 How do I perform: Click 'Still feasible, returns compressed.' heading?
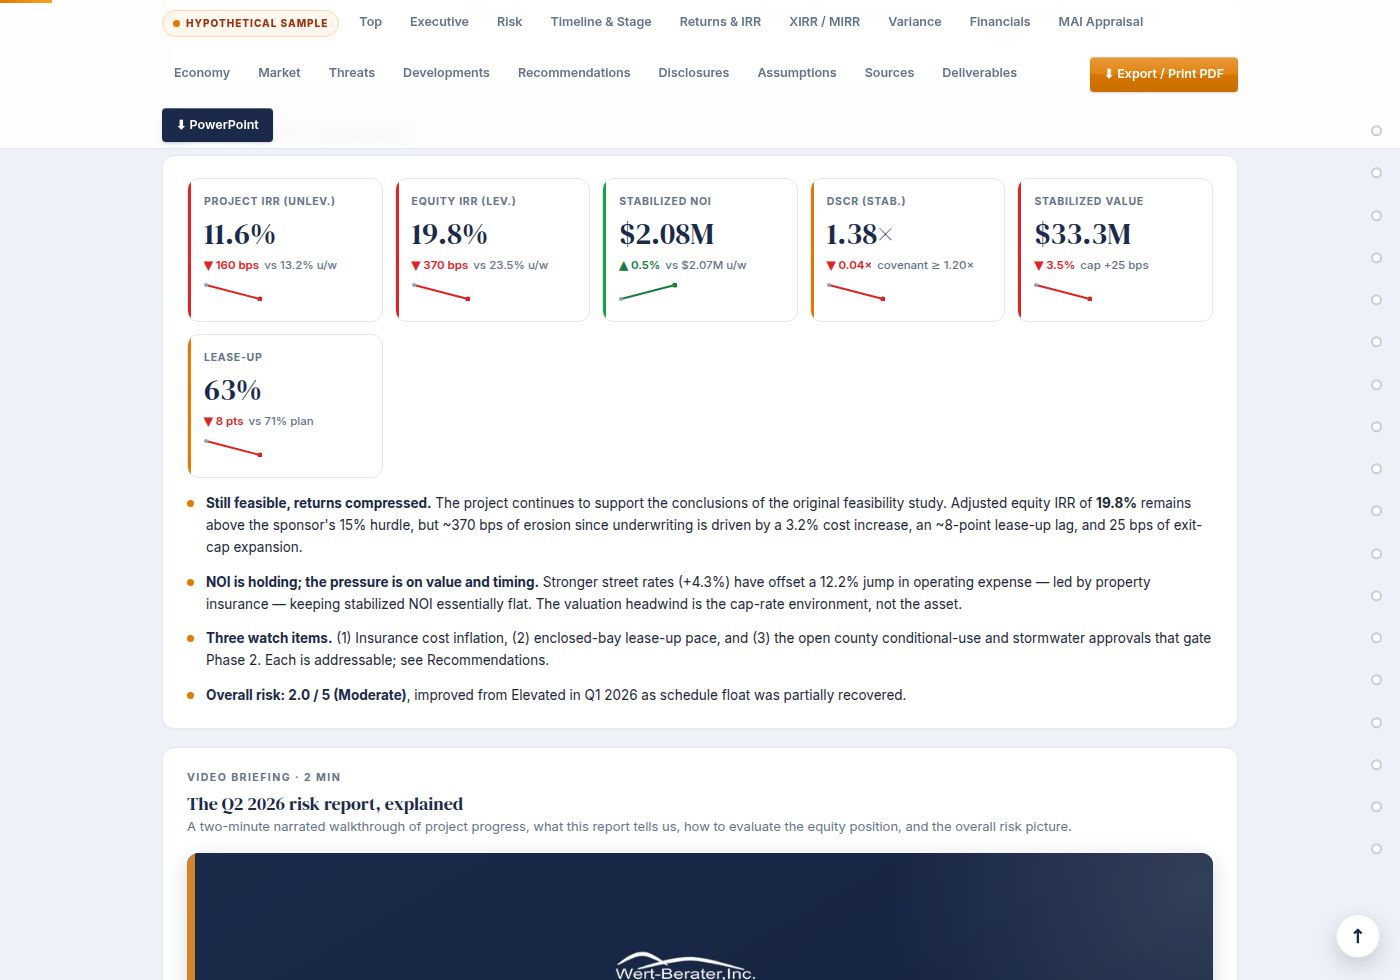click(x=318, y=503)
